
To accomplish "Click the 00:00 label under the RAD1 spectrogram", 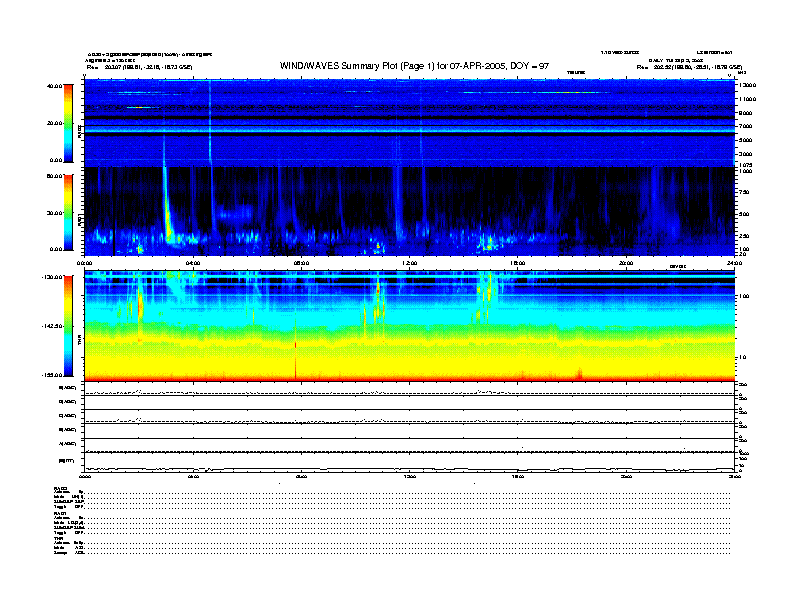I will (x=84, y=263).
